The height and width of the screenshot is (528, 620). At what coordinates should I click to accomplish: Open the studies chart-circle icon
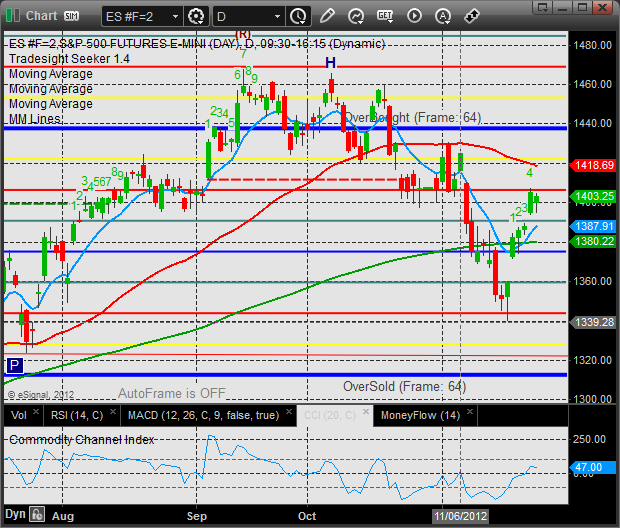(356, 16)
